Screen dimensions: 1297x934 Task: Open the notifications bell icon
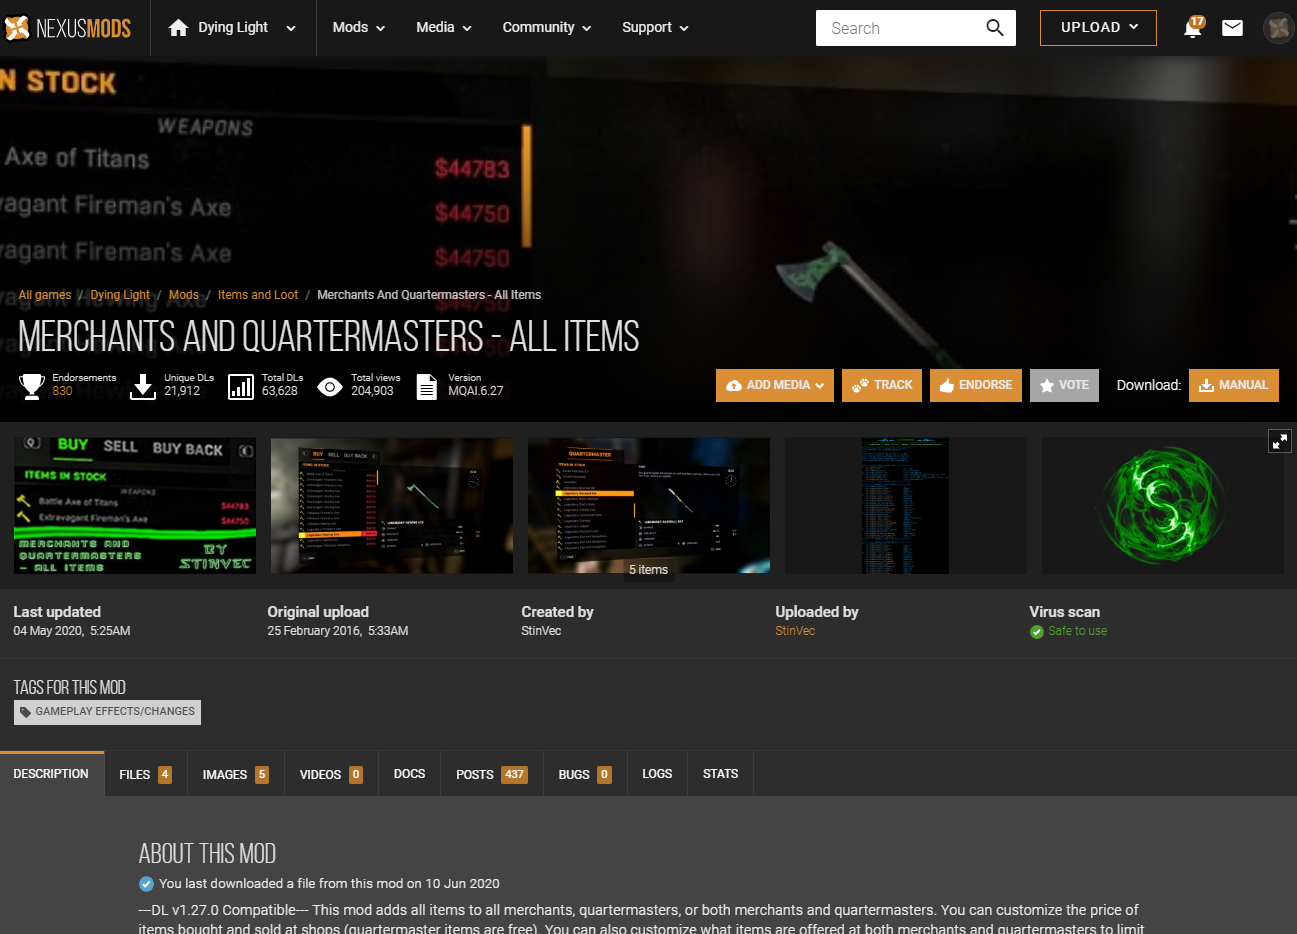tap(1192, 28)
